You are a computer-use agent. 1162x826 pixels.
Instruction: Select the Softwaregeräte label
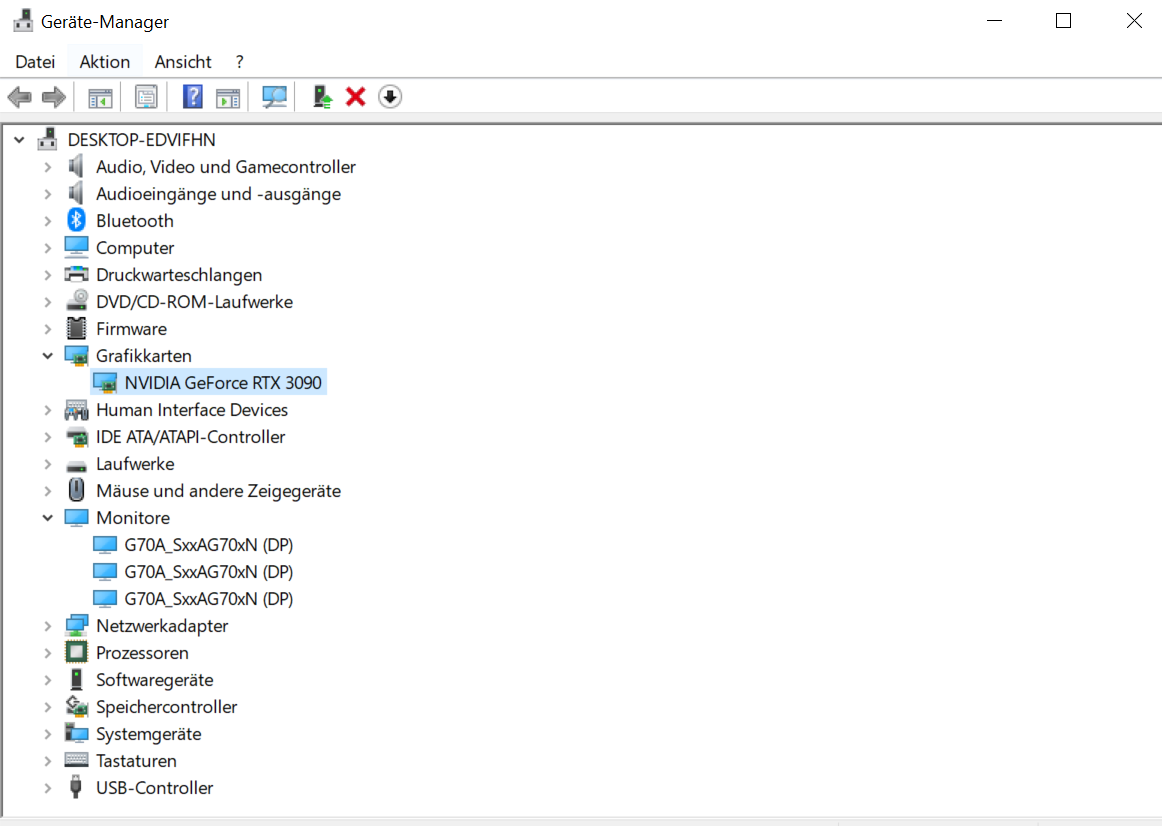pyautogui.click(x=155, y=680)
